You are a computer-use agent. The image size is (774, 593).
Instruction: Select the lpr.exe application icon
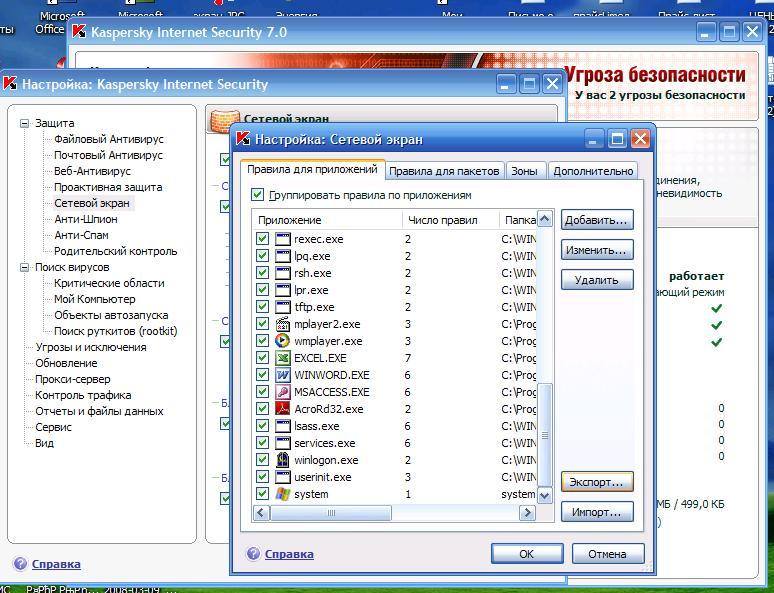283,290
